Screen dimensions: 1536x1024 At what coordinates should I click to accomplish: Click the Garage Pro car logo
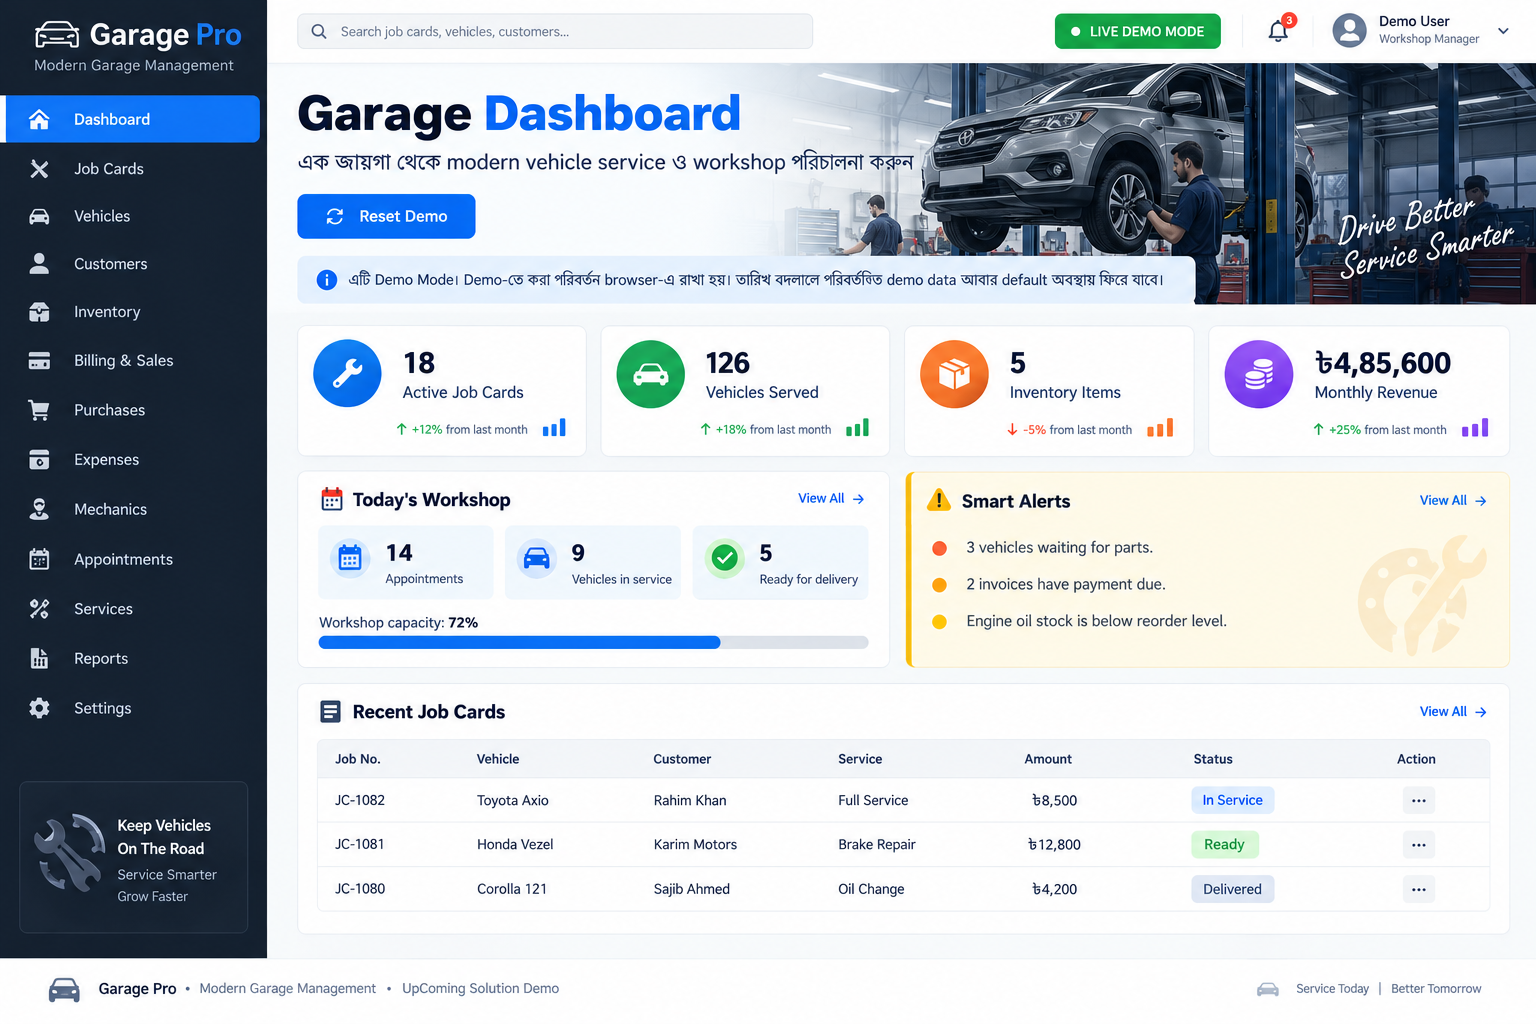click(x=57, y=35)
